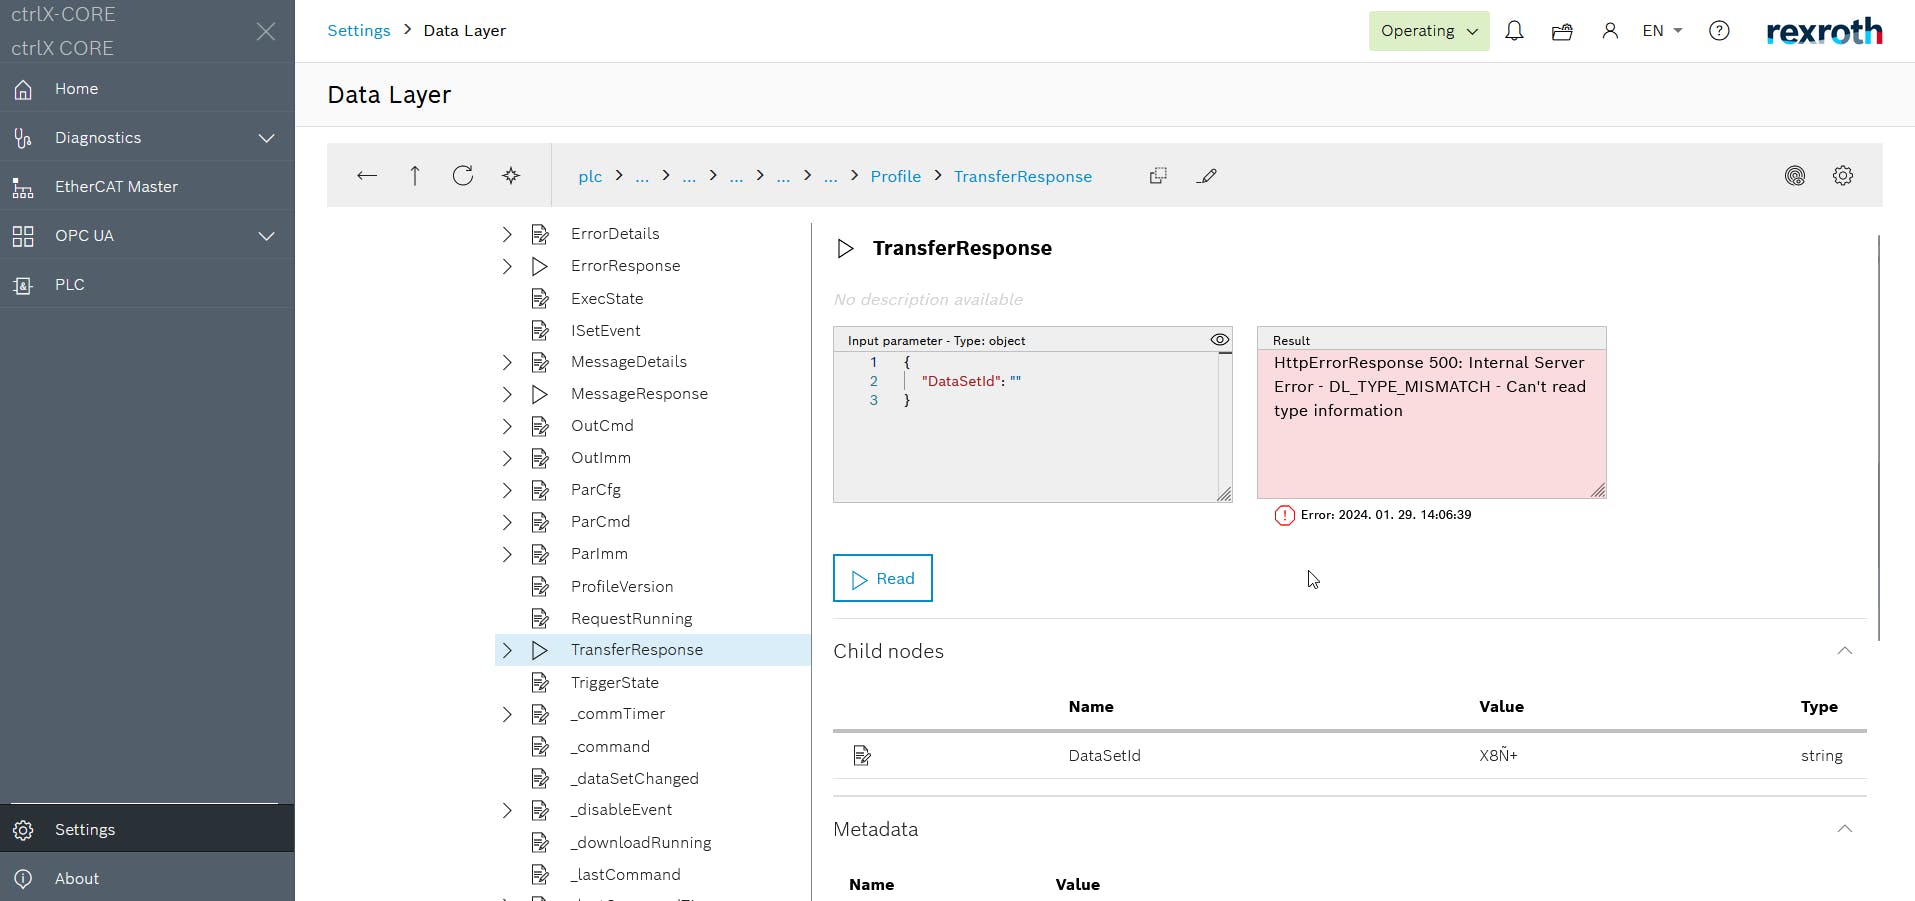Expand OPC UA menu in sidebar

point(266,236)
